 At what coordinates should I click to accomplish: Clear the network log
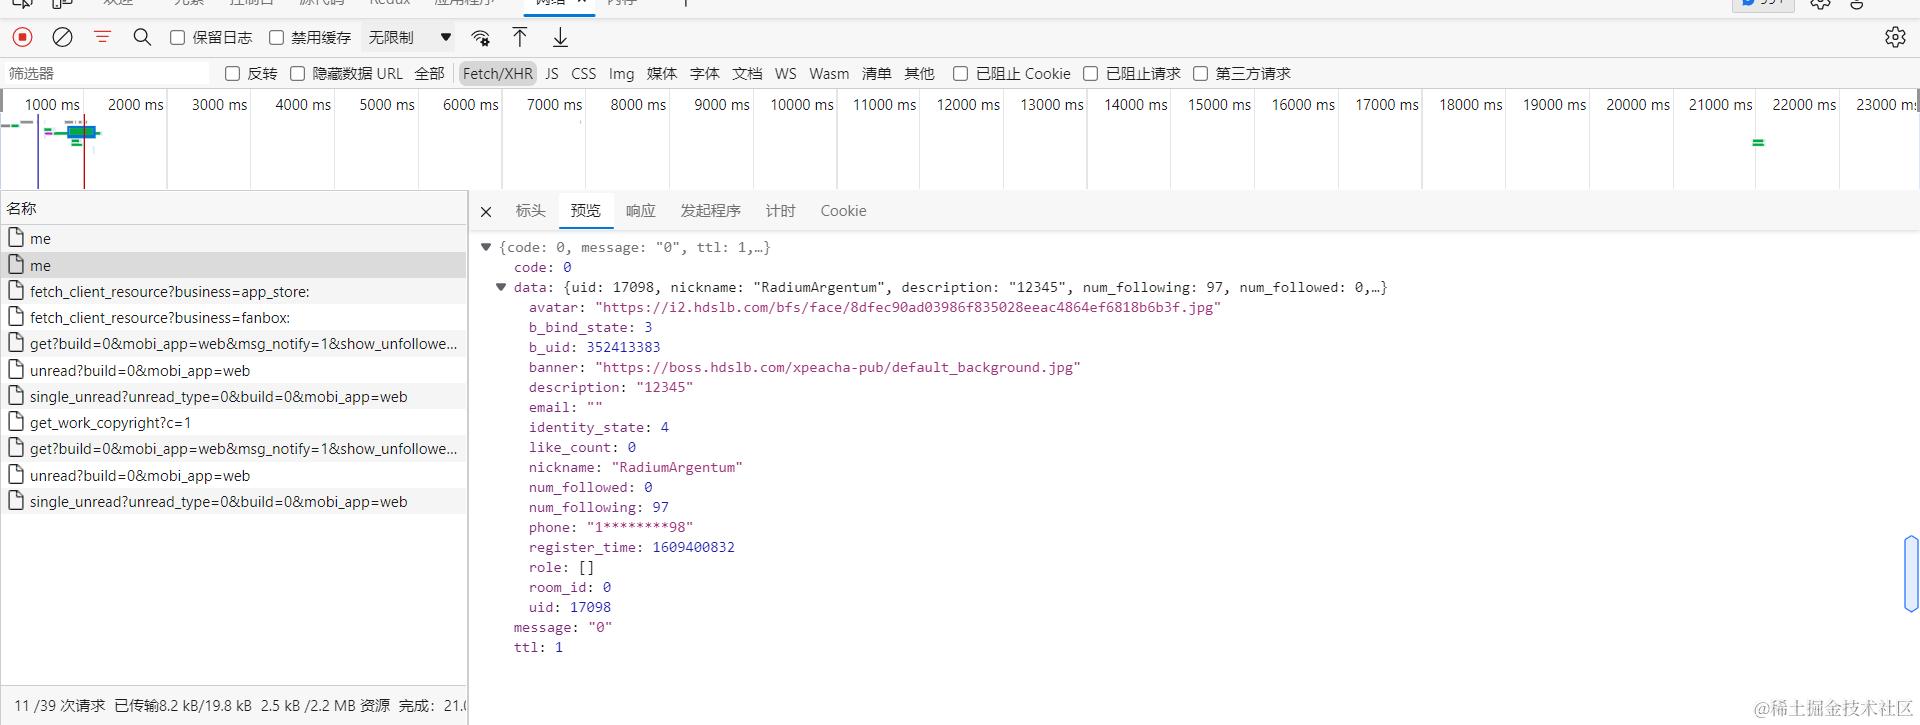(x=62, y=37)
